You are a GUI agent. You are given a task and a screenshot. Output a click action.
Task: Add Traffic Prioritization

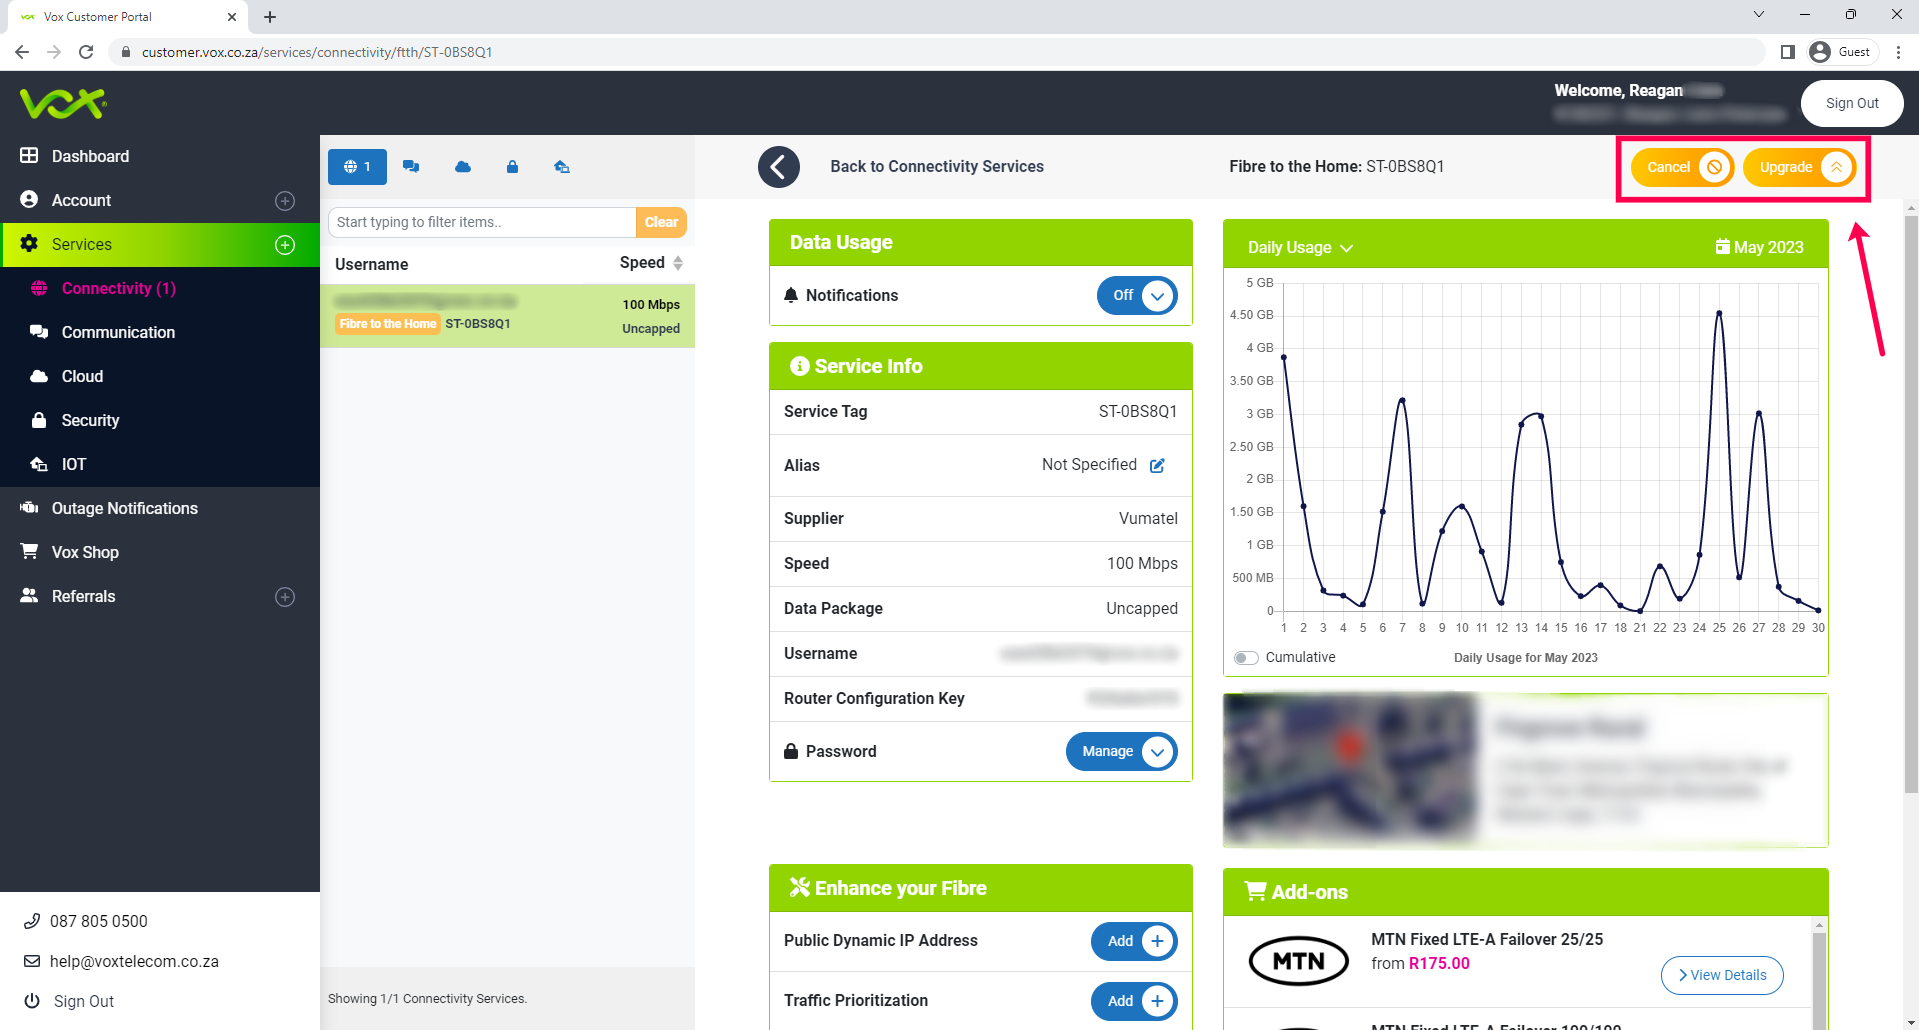coord(1134,1001)
